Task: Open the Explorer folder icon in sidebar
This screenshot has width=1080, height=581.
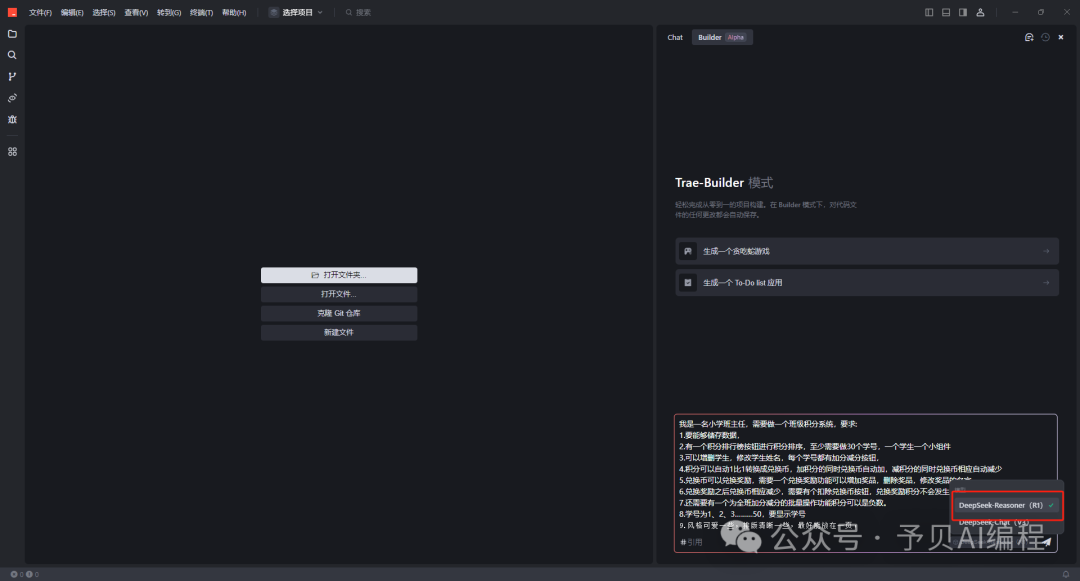Action: (12, 34)
